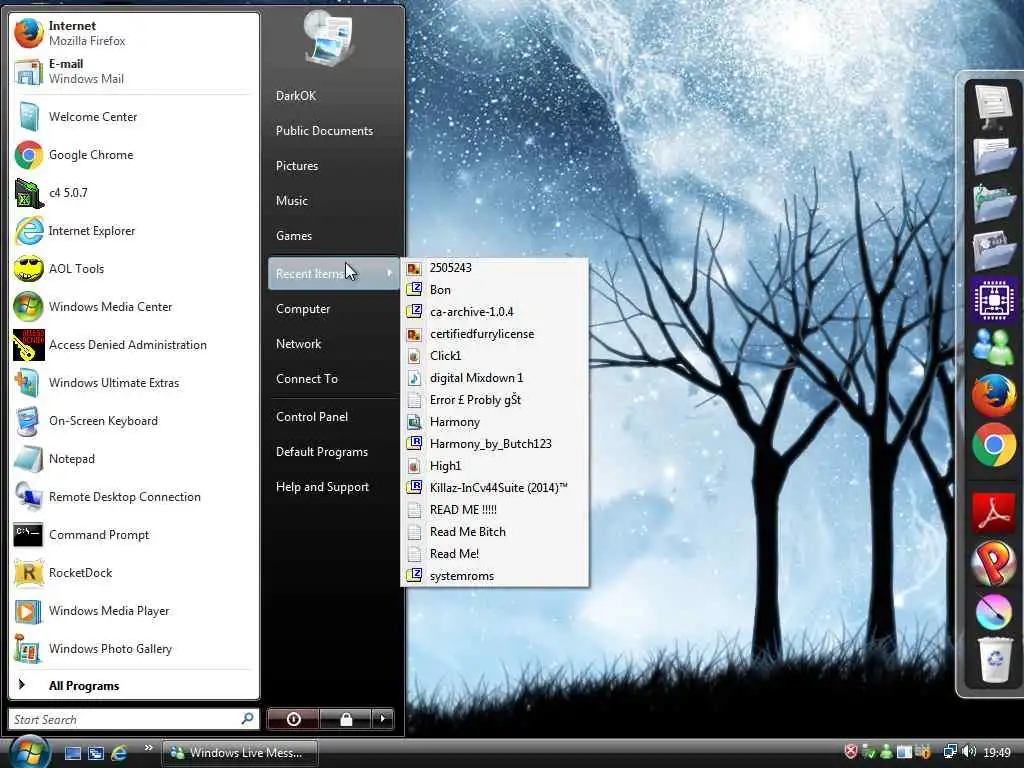Open Games explorer

(333, 236)
